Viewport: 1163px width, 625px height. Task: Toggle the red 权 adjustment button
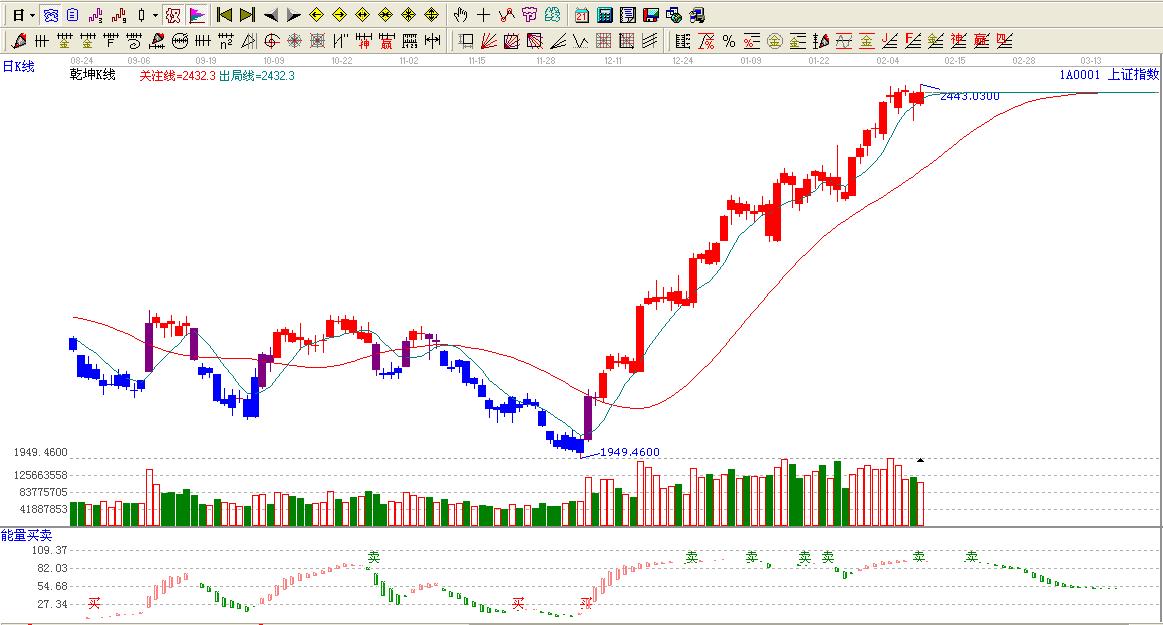(173, 15)
